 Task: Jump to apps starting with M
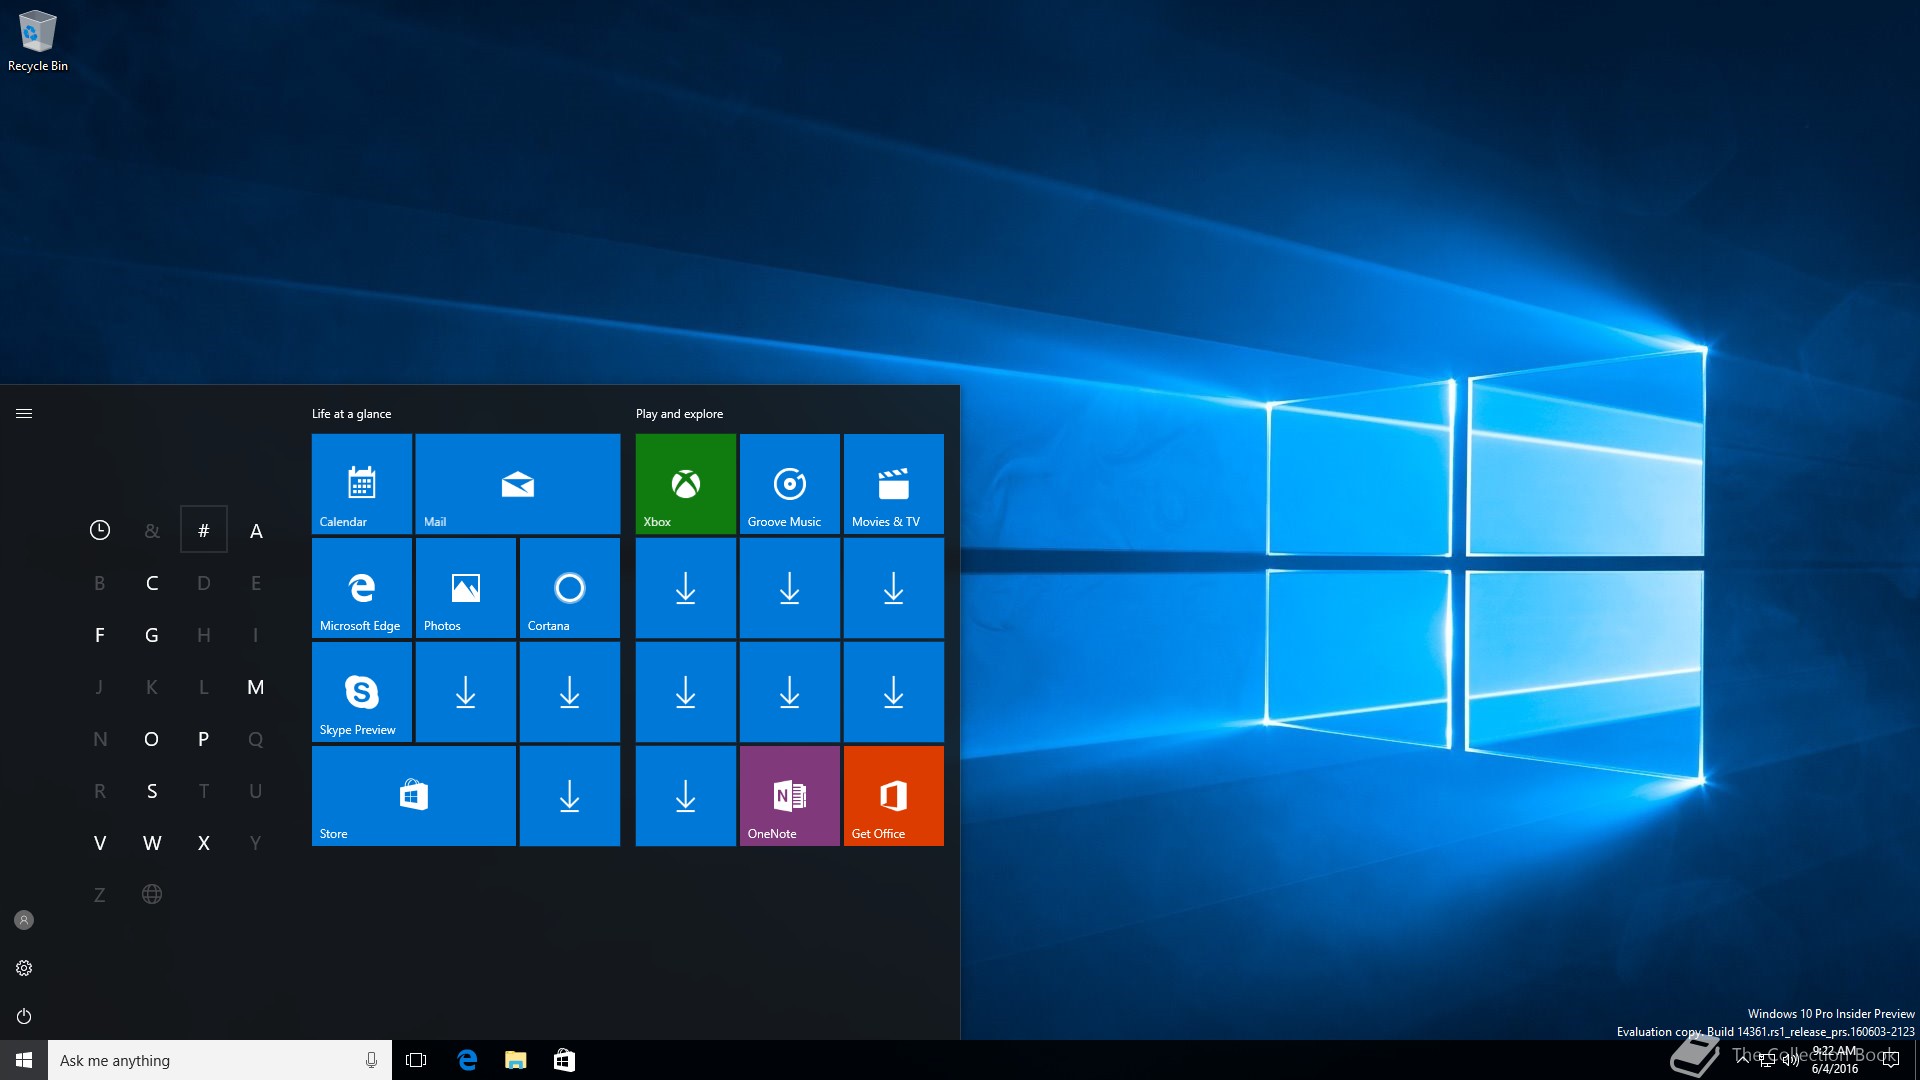[x=256, y=687]
